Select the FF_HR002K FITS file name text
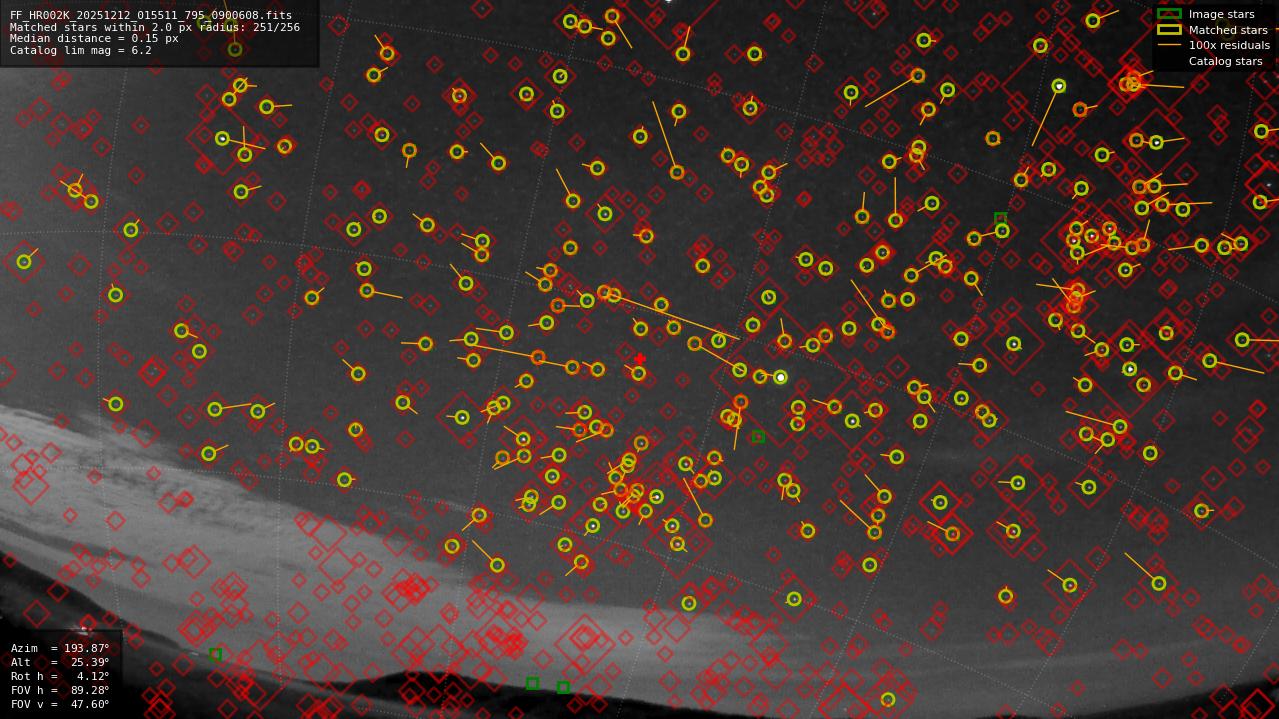This screenshot has width=1279, height=719. pyautogui.click(x=151, y=15)
